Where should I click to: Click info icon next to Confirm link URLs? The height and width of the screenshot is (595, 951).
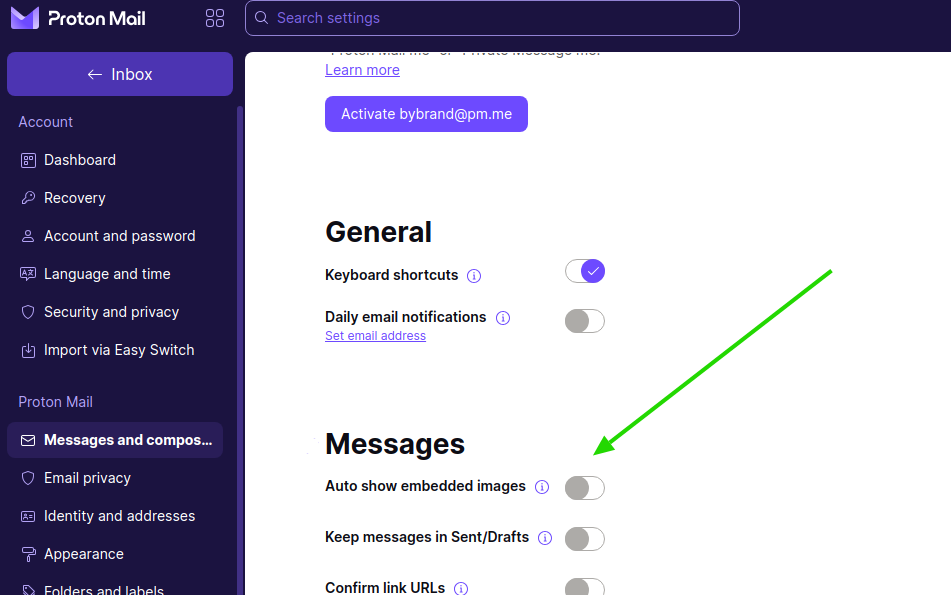point(461,589)
